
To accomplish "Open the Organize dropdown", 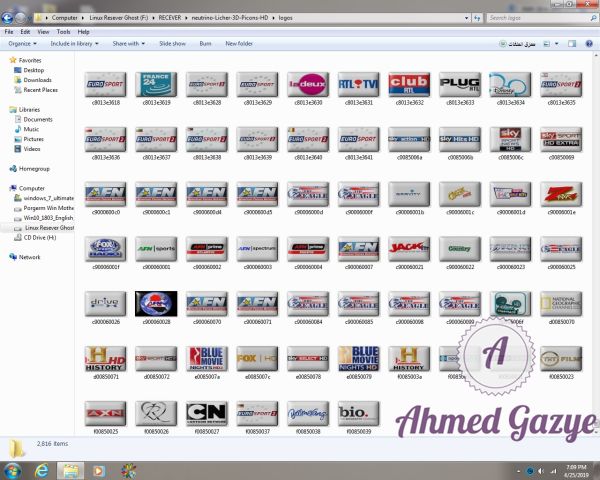I will coord(23,44).
